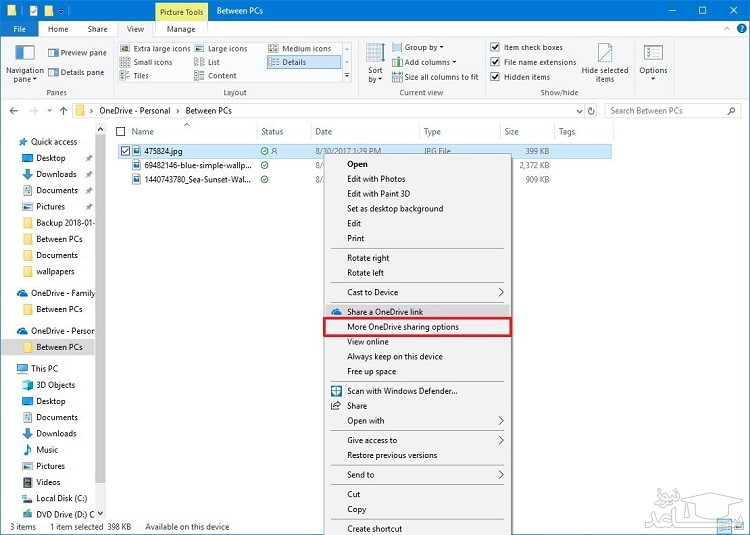This screenshot has width=750, height=535.
Task: Toggle the Item check boxes option
Action: pyautogui.click(x=496, y=47)
